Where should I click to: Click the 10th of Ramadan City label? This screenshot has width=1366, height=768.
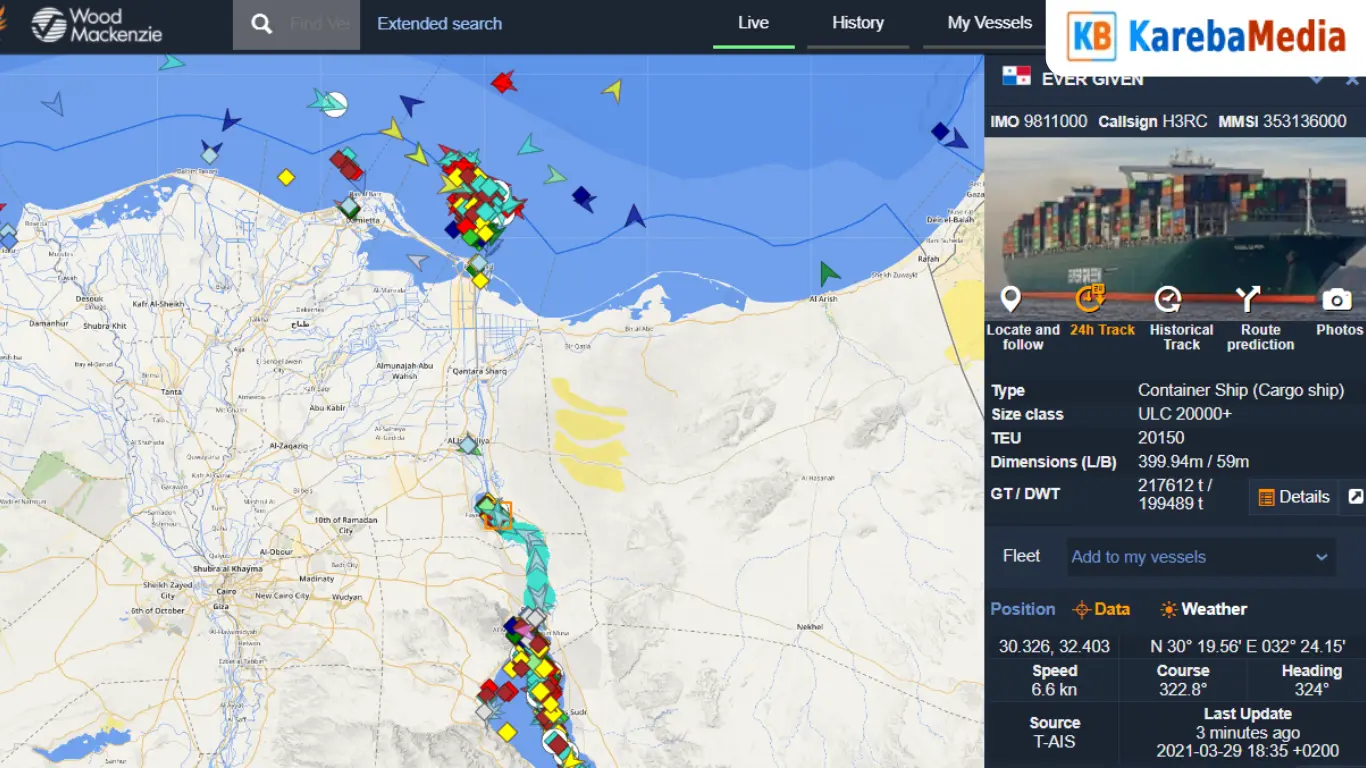pyautogui.click(x=346, y=525)
